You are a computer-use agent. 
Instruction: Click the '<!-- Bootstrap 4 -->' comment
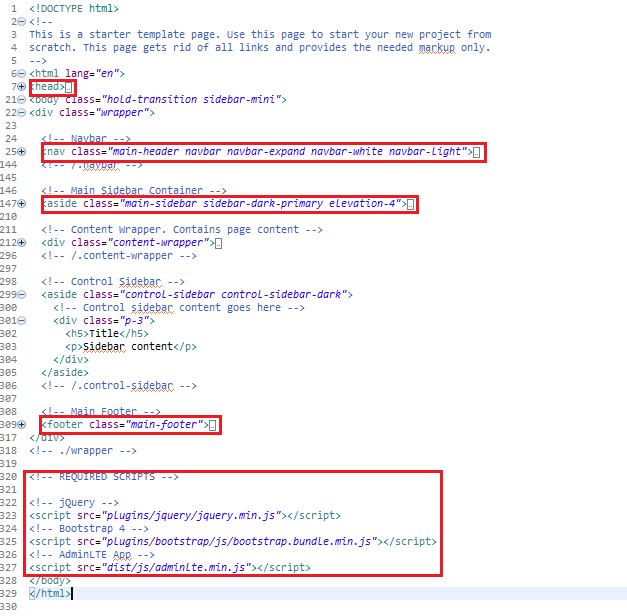coord(89,528)
